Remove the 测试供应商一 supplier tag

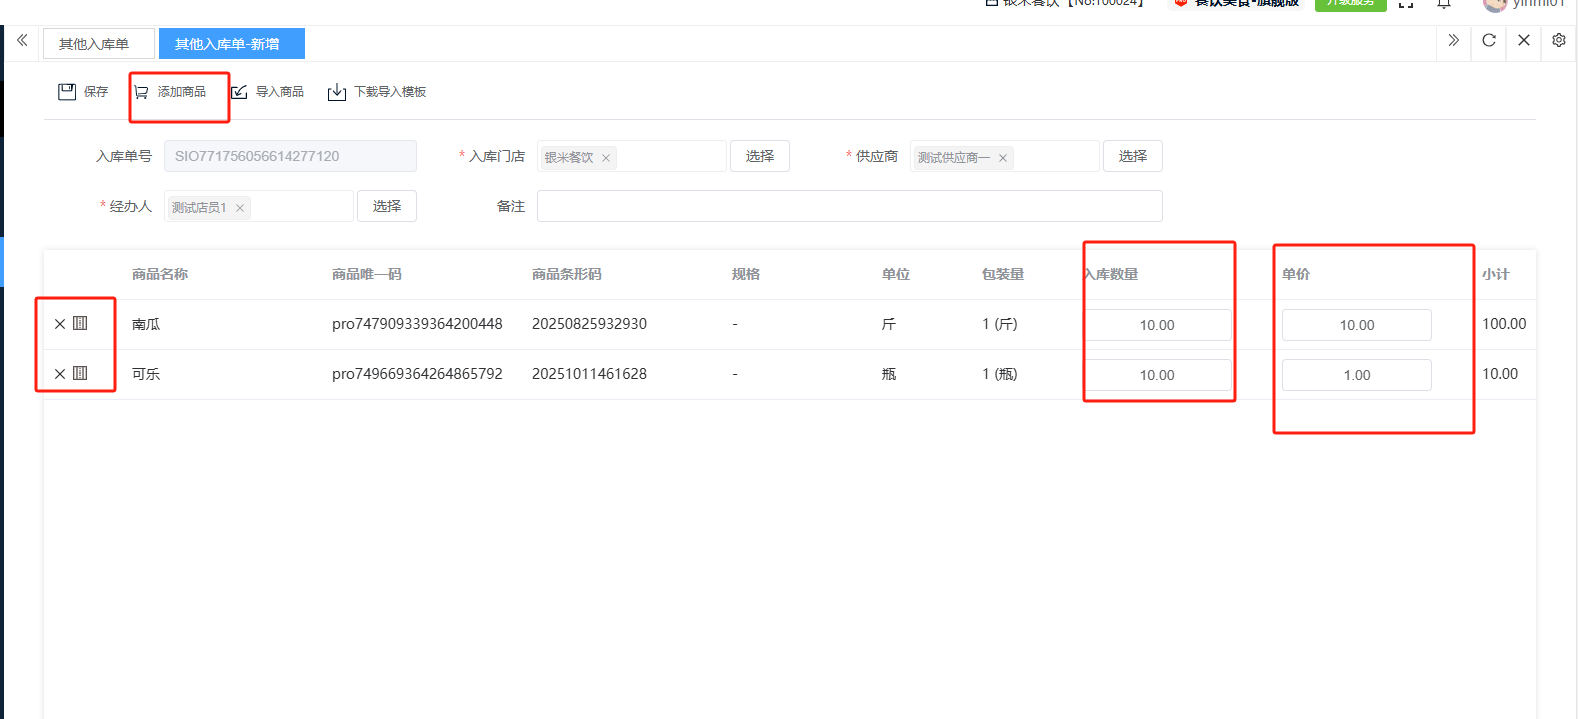point(1003,158)
